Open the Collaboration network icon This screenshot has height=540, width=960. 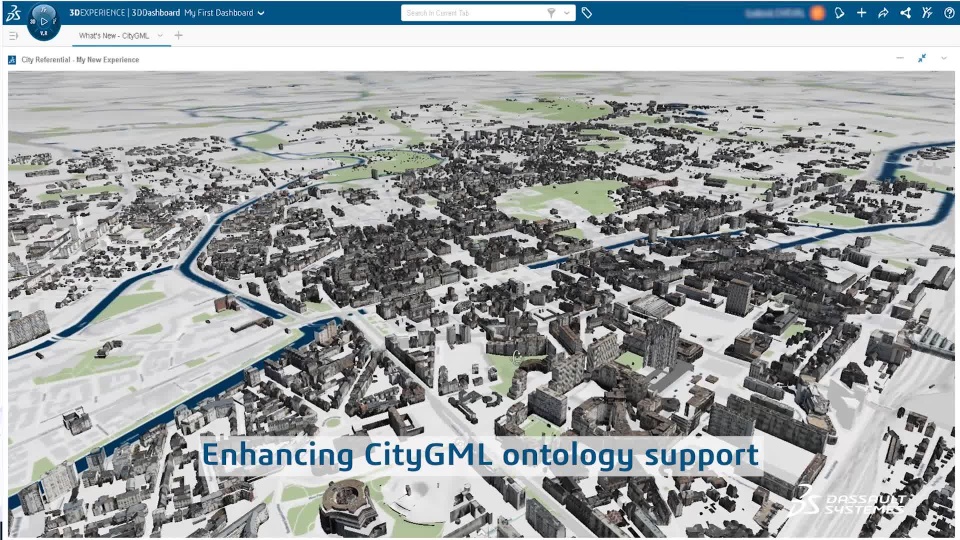click(x=905, y=13)
